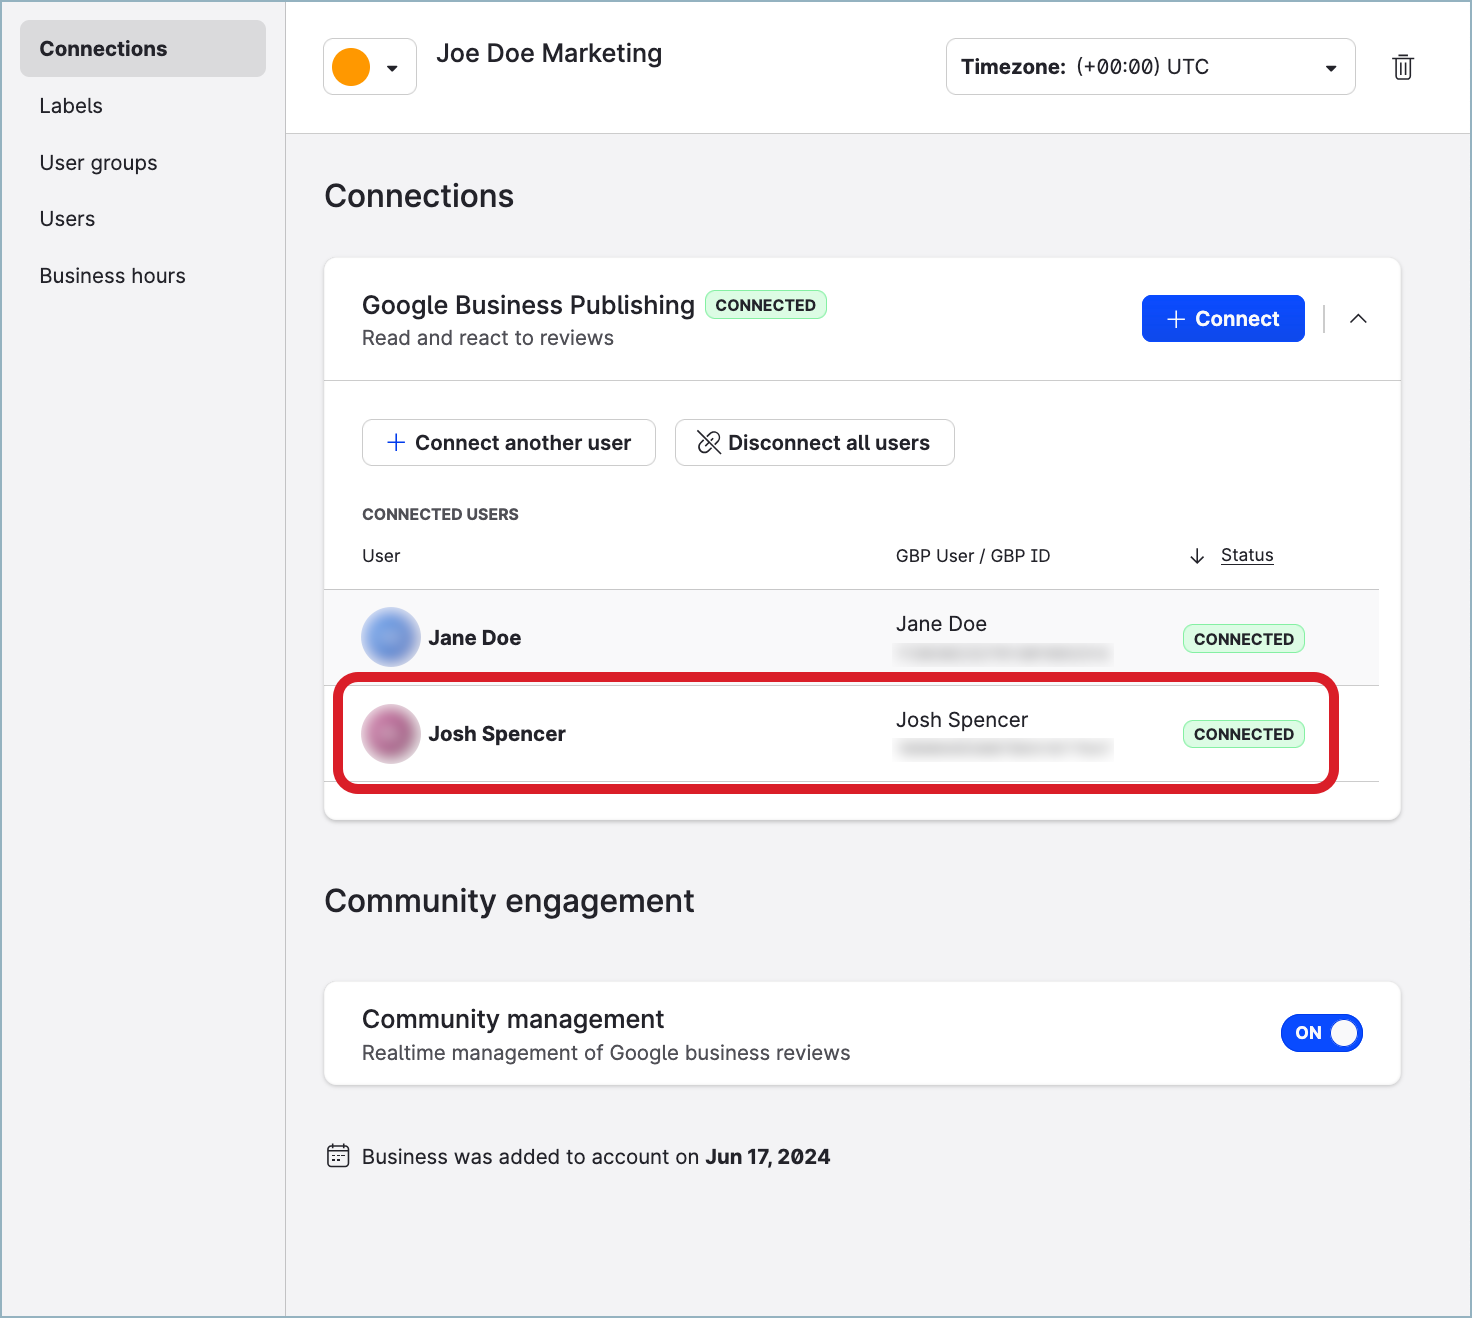
Task: Go to User groups in sidebar
Action: click(98, 163)
